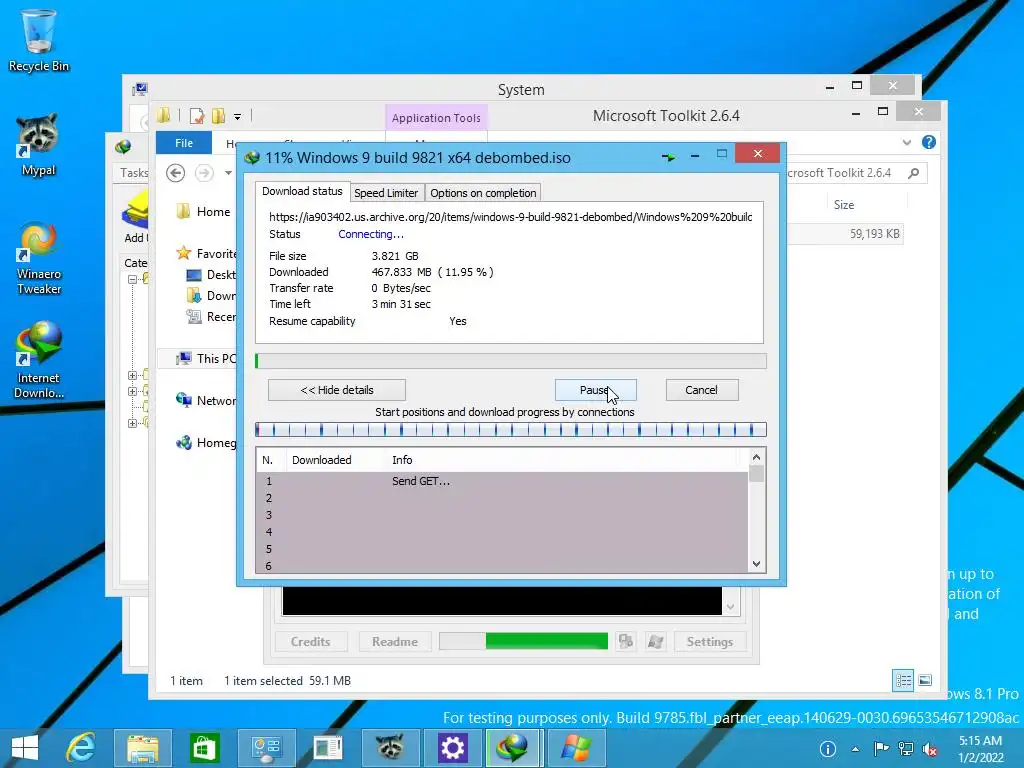Open the Options on completion tab
Viewport: 1024px width, 768px height.
pyautogui.click(x=483, y=193)
